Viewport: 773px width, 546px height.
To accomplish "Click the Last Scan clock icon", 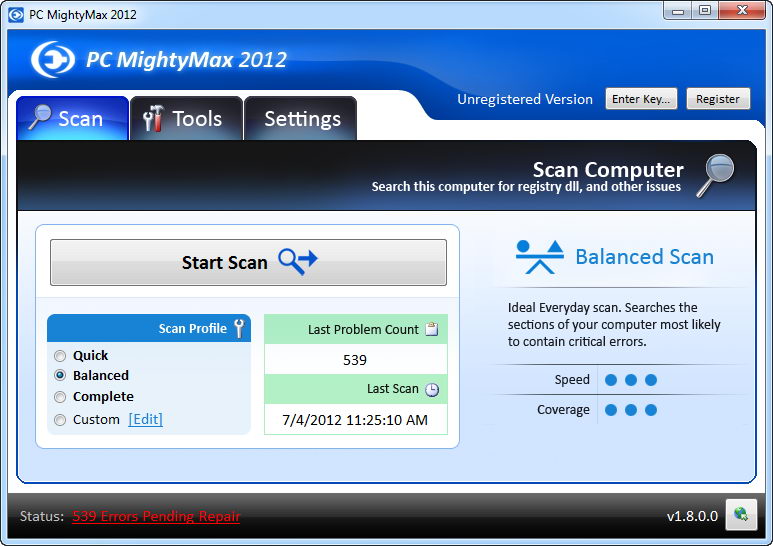I will pyautogui.click(x=432, y=390).
